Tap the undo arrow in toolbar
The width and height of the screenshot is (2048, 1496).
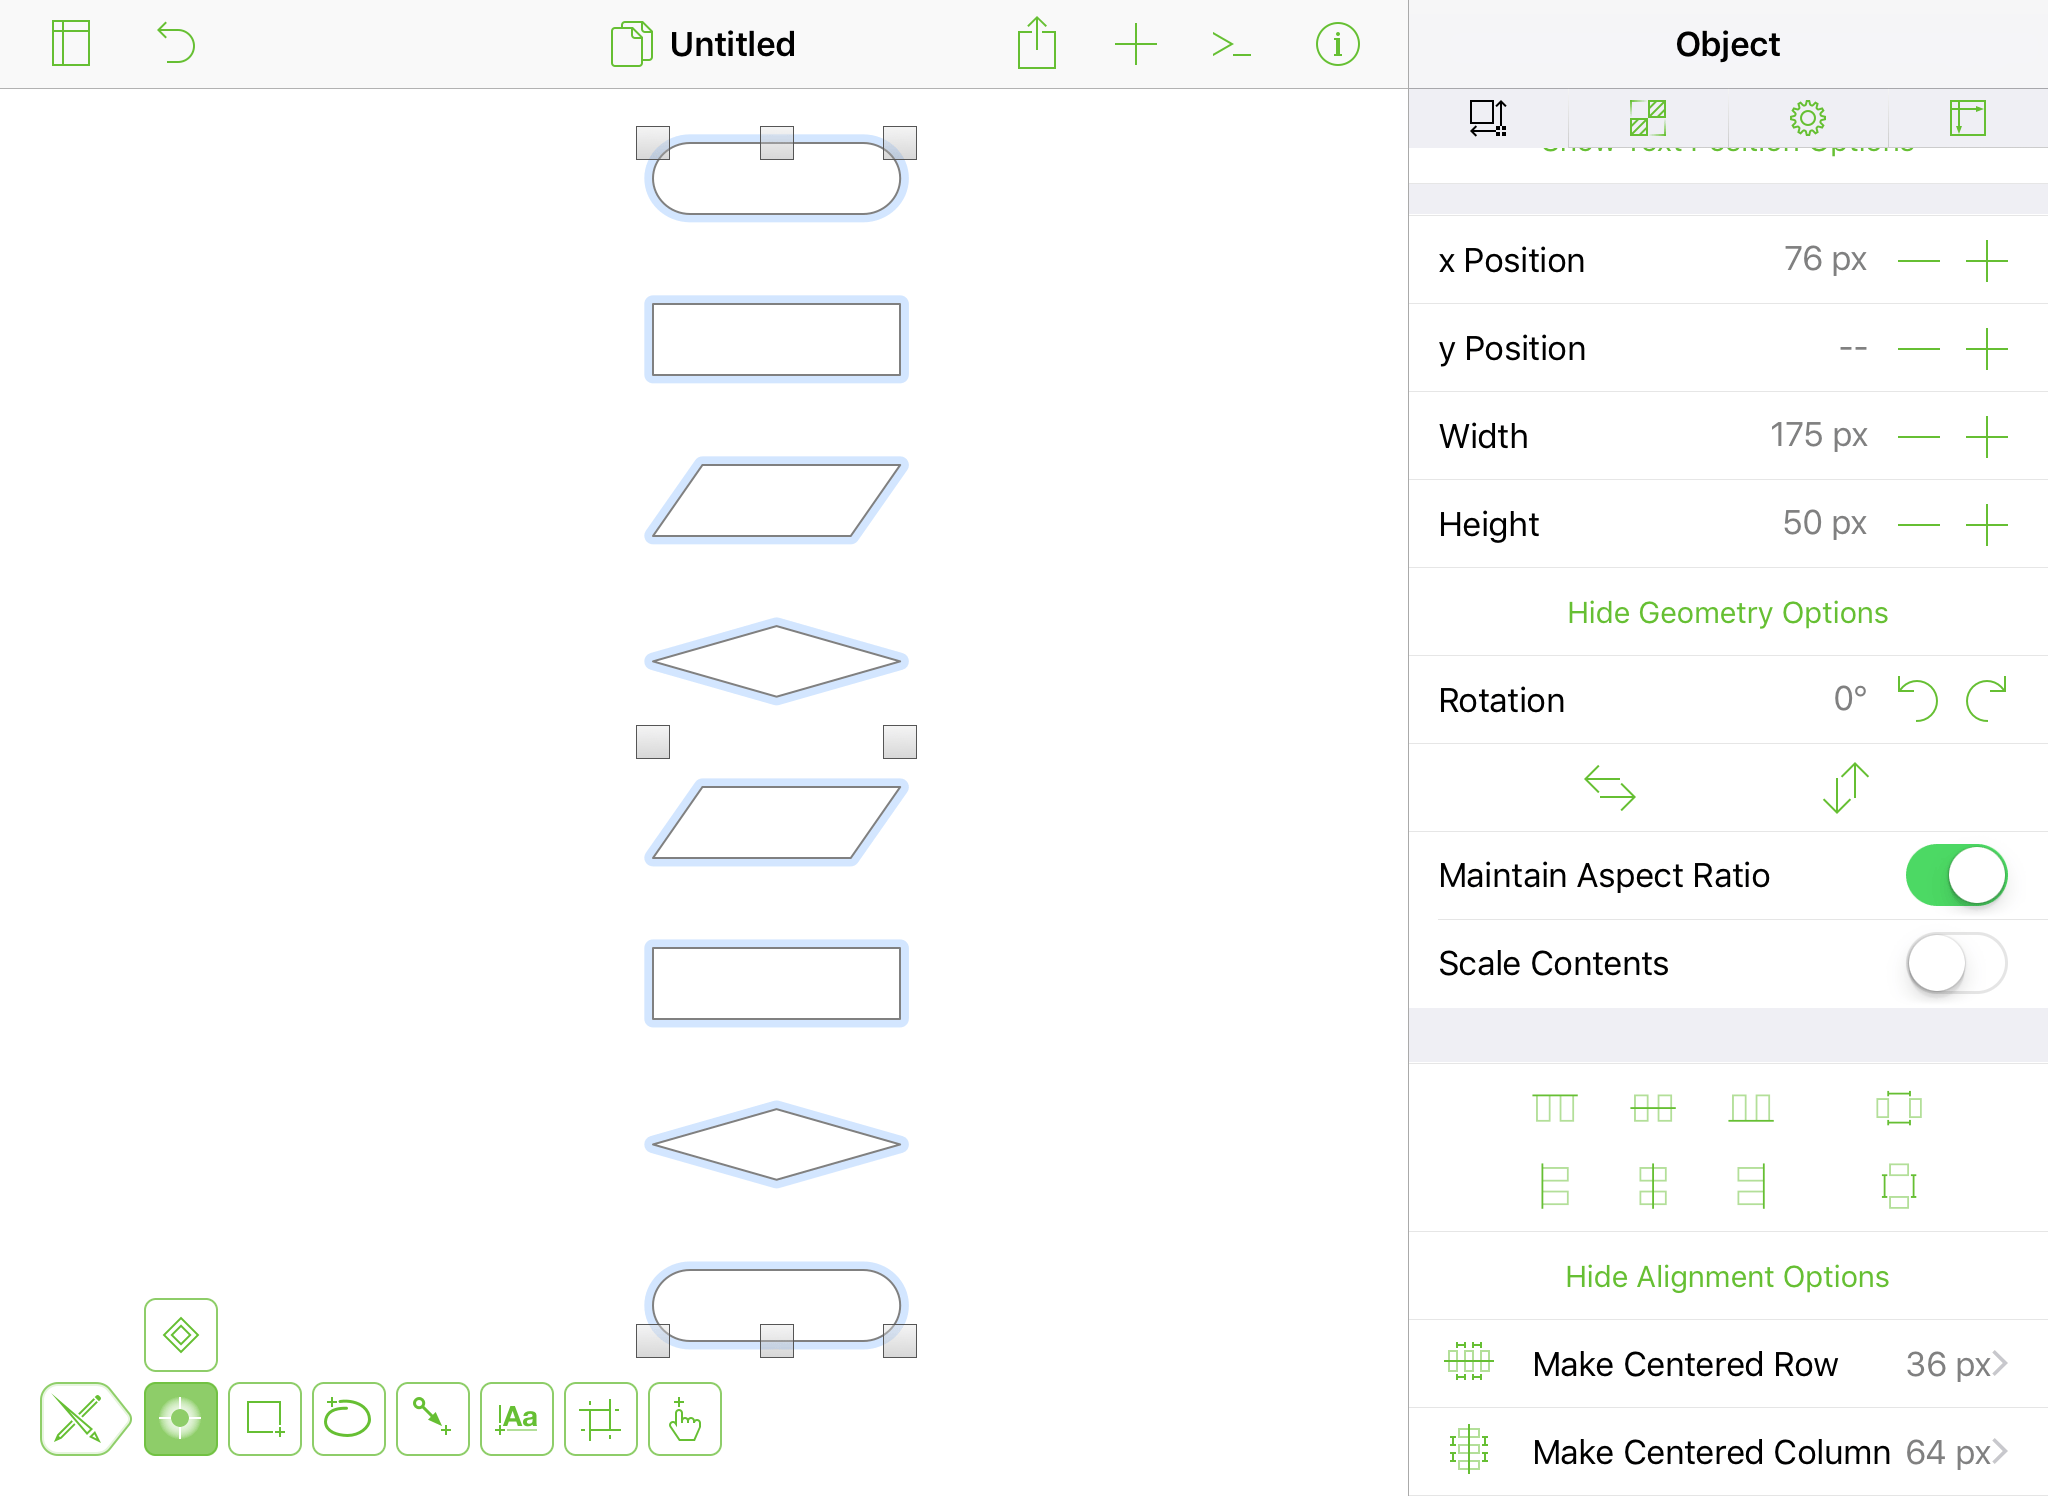(x=176, y=44)
